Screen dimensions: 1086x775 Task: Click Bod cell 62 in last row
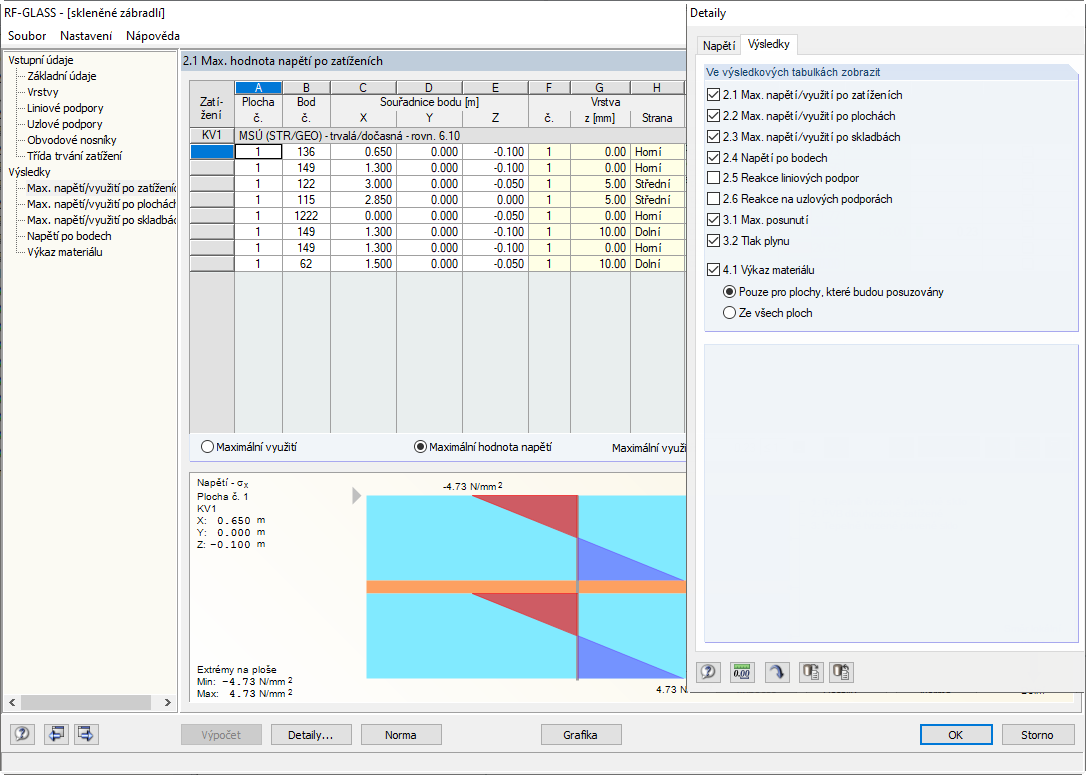click(x=306, y=264)
